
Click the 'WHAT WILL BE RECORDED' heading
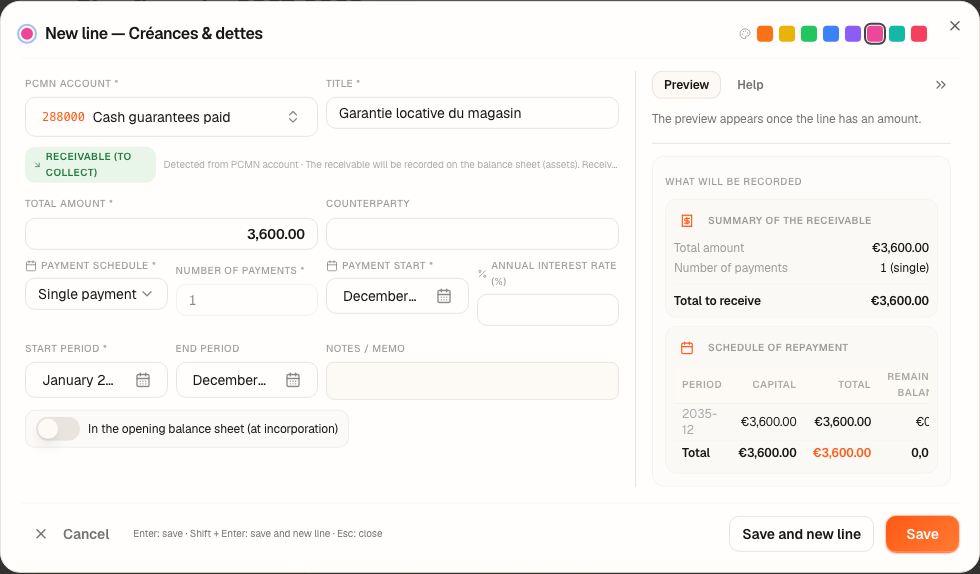tap(733, 181)
